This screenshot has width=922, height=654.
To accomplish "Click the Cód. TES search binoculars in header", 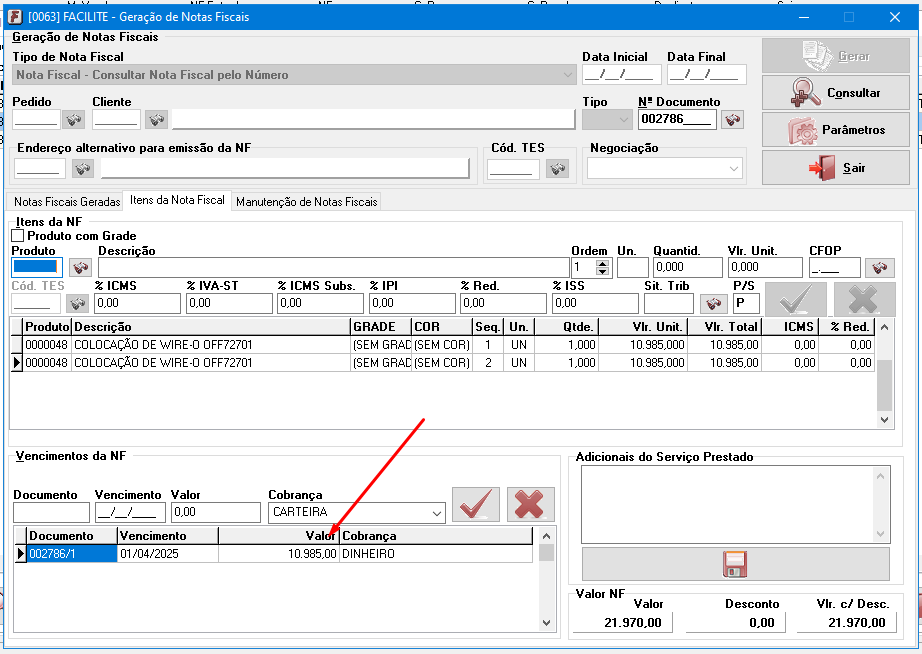I will pos(557,169).
